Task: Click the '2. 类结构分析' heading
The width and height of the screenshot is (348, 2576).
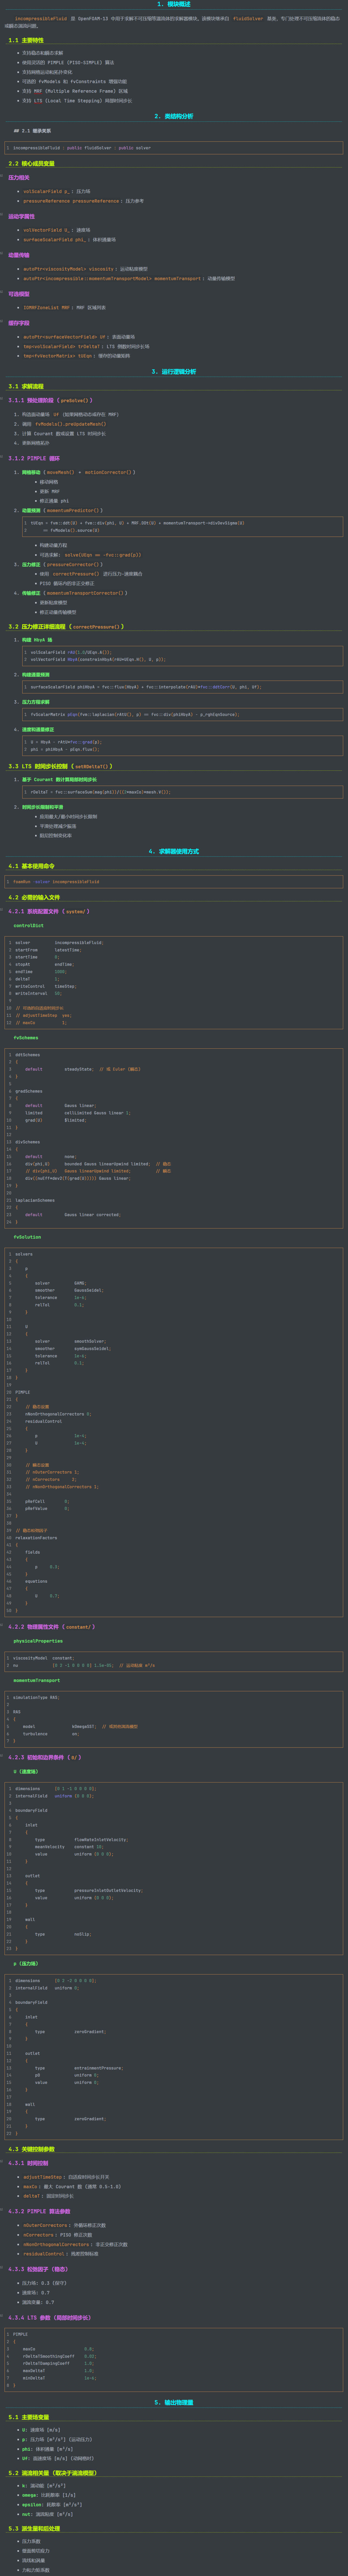Action: pyautogui.click(x=174, y=116)
